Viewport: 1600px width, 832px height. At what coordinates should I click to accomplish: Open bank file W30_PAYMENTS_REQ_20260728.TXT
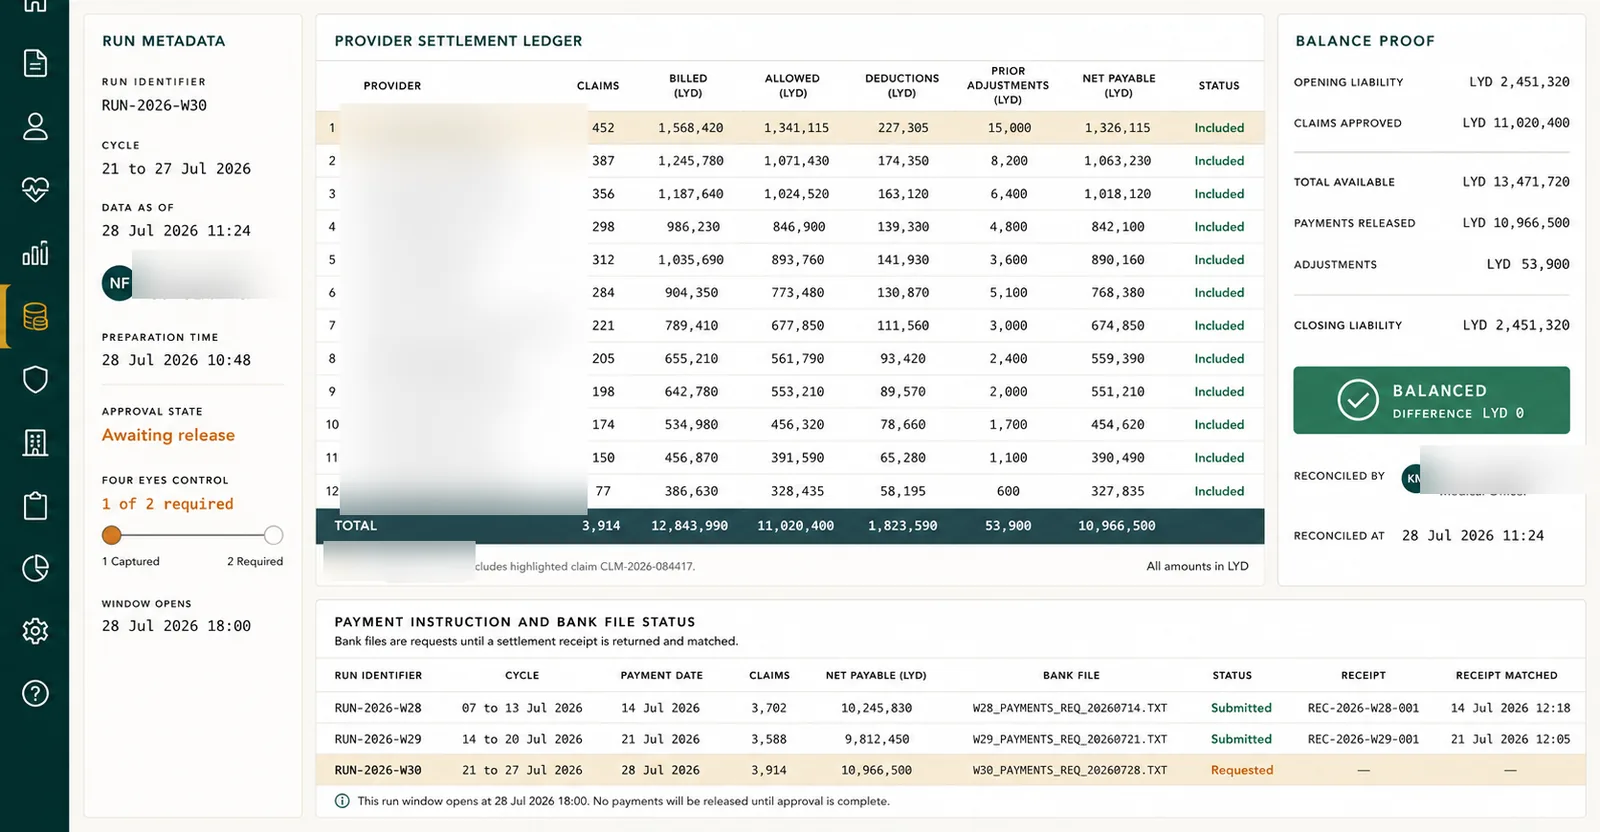[1070, 770]
